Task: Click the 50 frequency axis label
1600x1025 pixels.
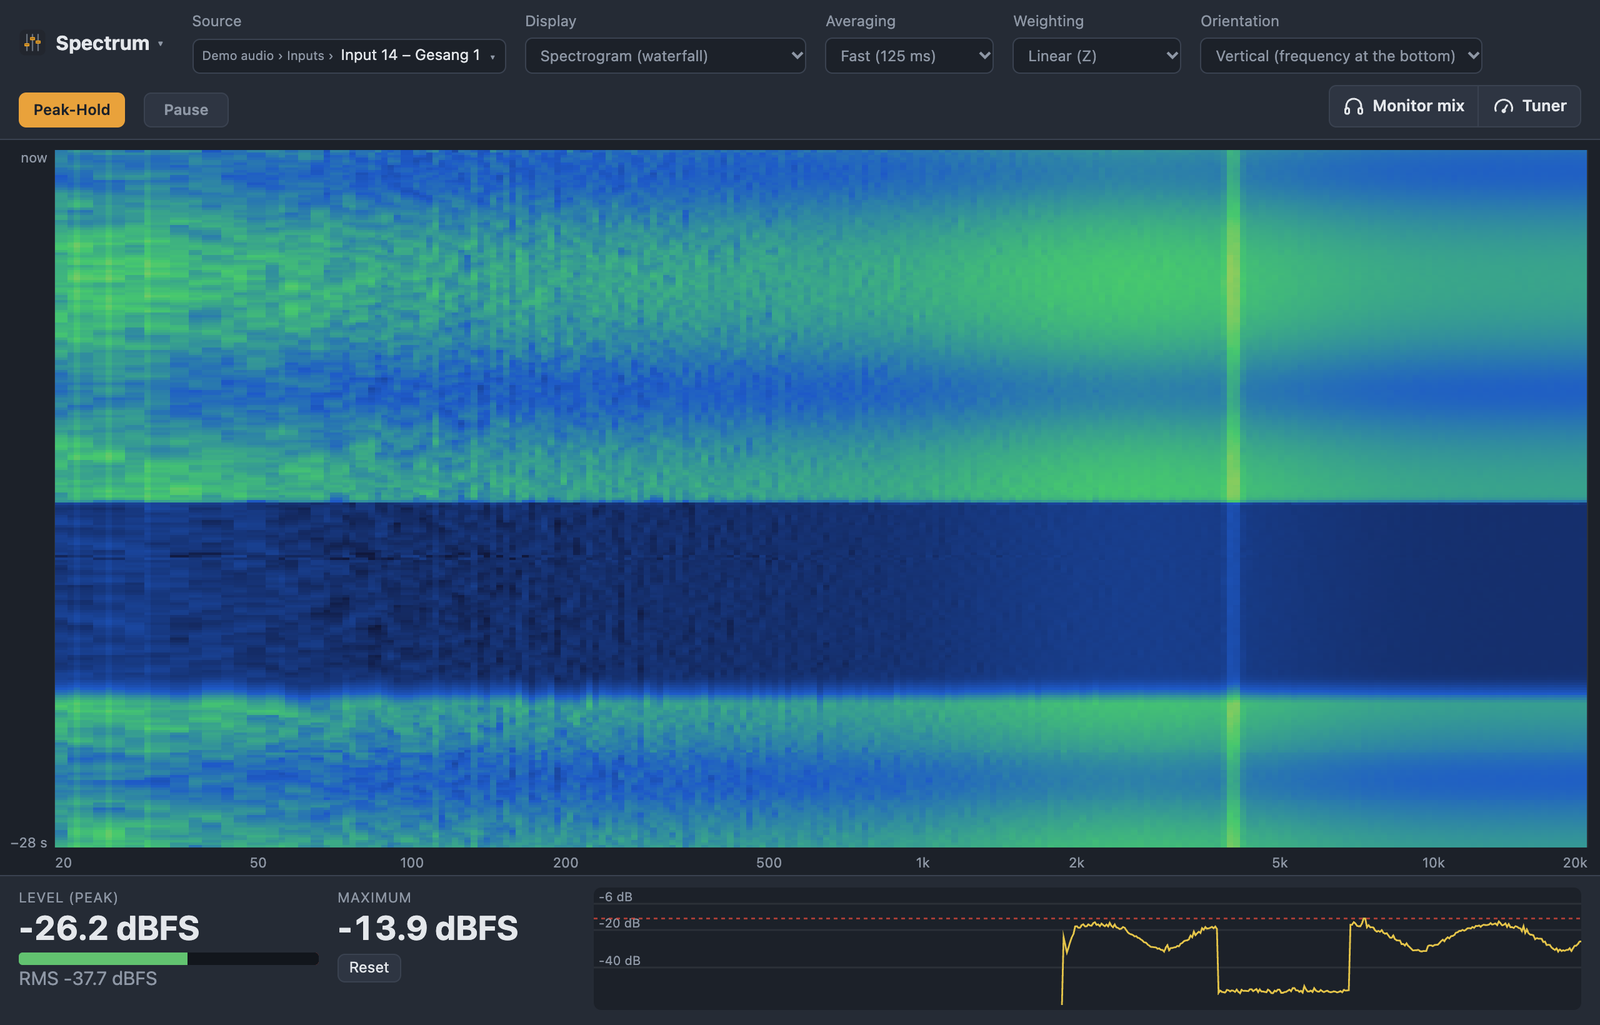Action: 258,863
